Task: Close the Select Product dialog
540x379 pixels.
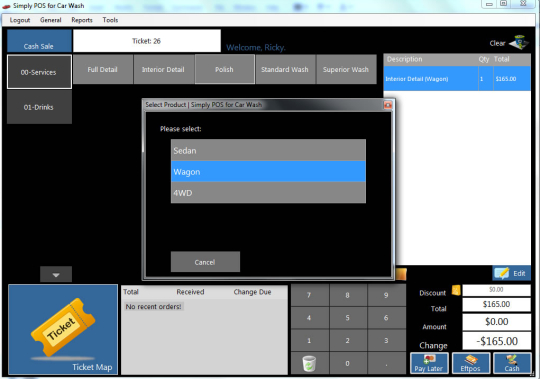Action: pos(388,105)
